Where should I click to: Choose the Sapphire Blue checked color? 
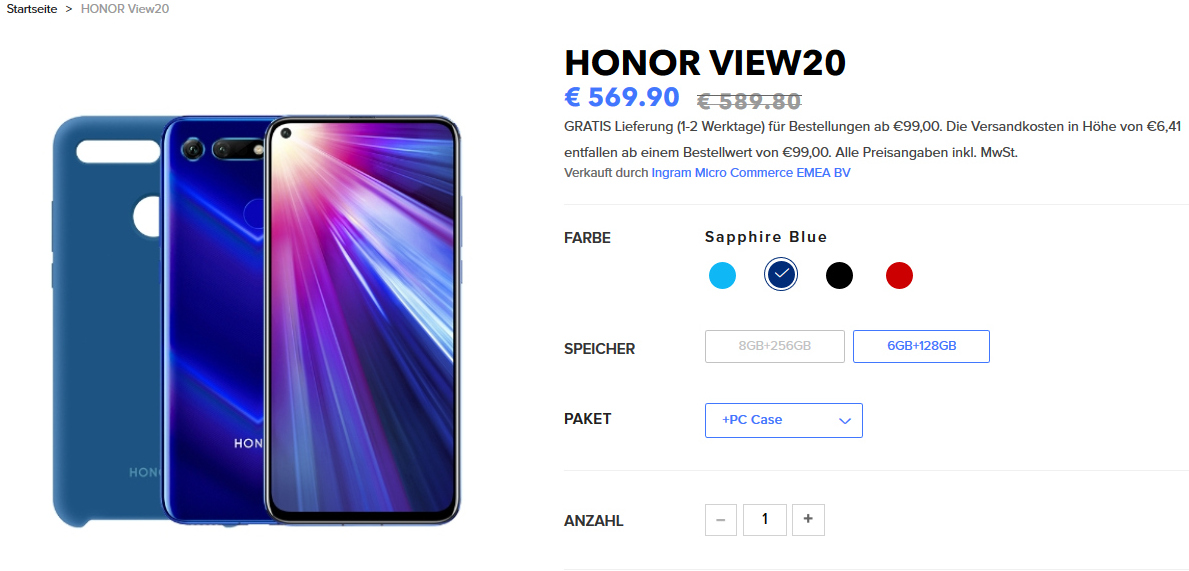[781, 275]
